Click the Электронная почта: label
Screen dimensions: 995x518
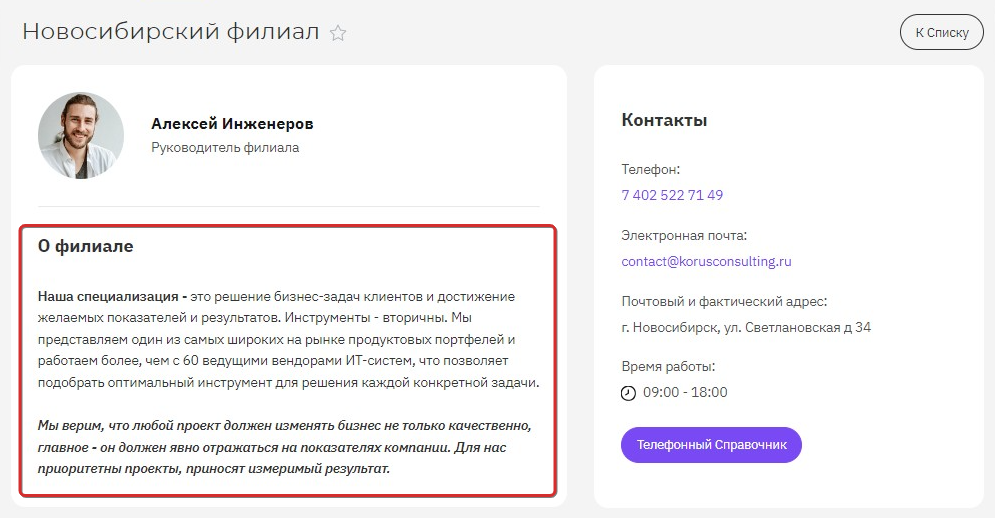click(x=684, y=236)
